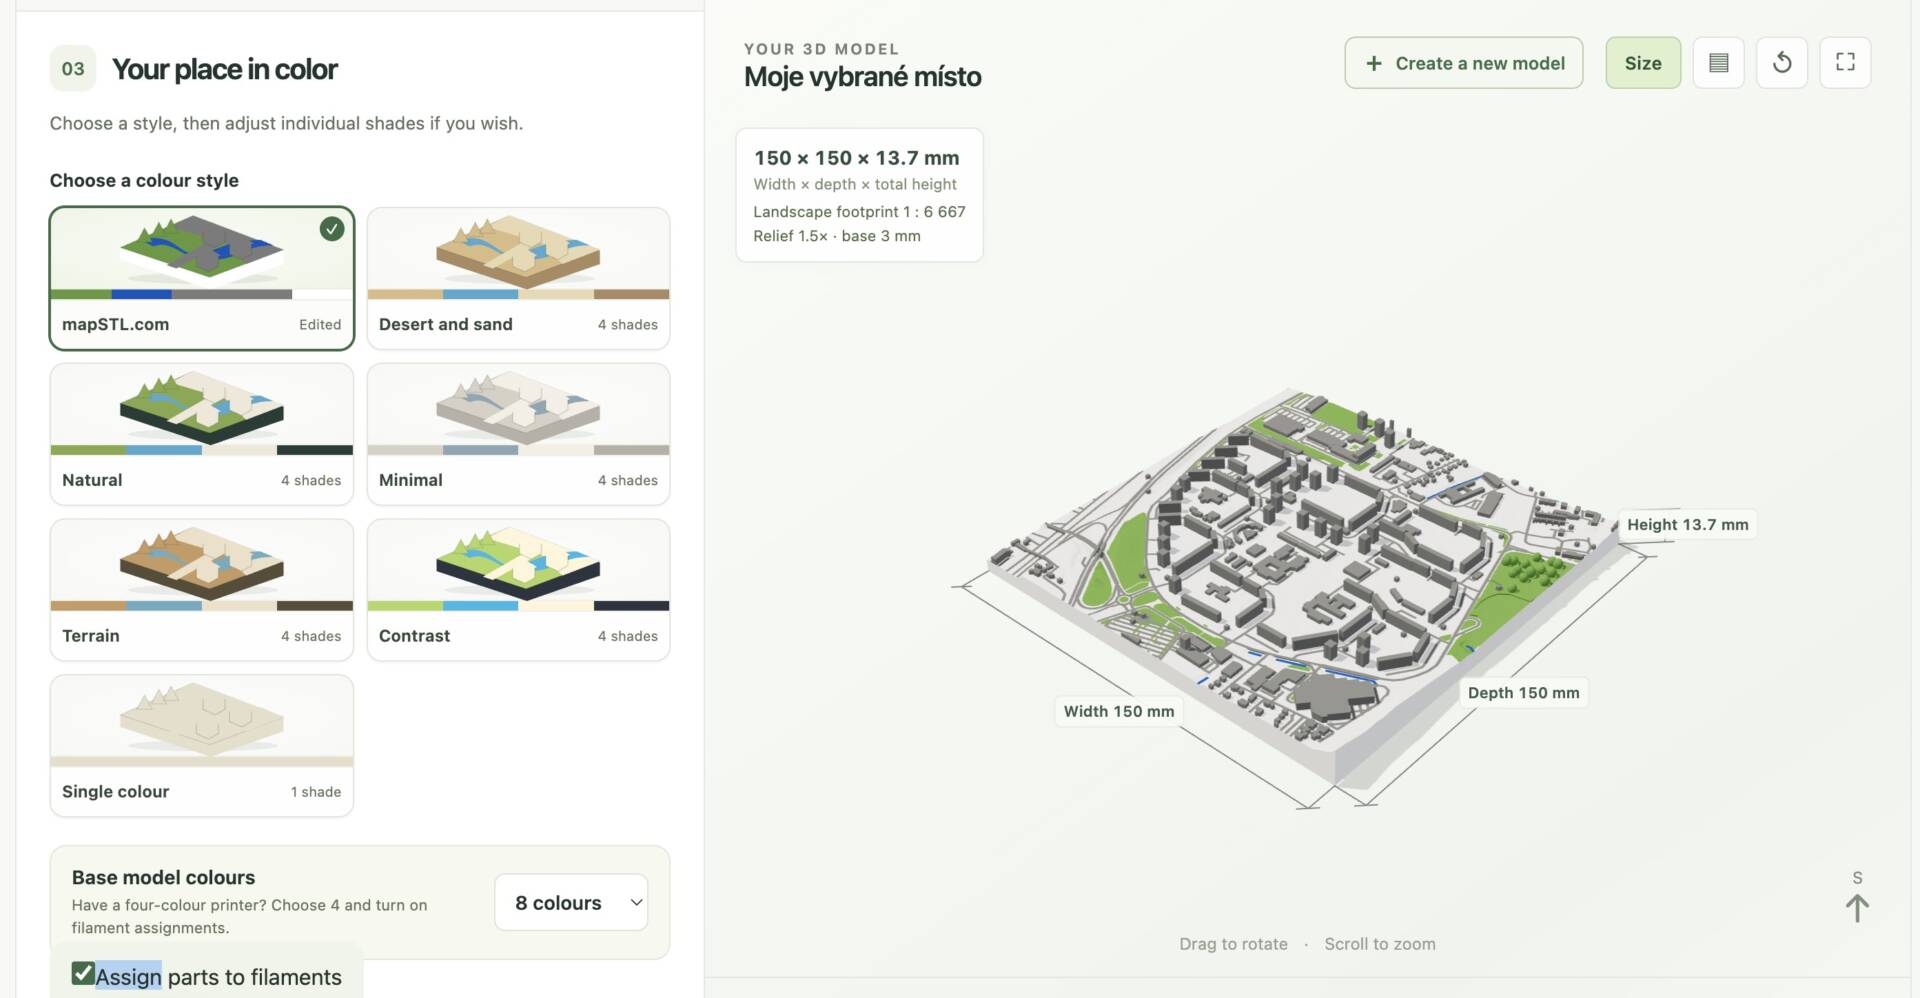The image size is (1920, 998).
Task: Click the Height 13.7 mm label
Action: coord(1687,525)
